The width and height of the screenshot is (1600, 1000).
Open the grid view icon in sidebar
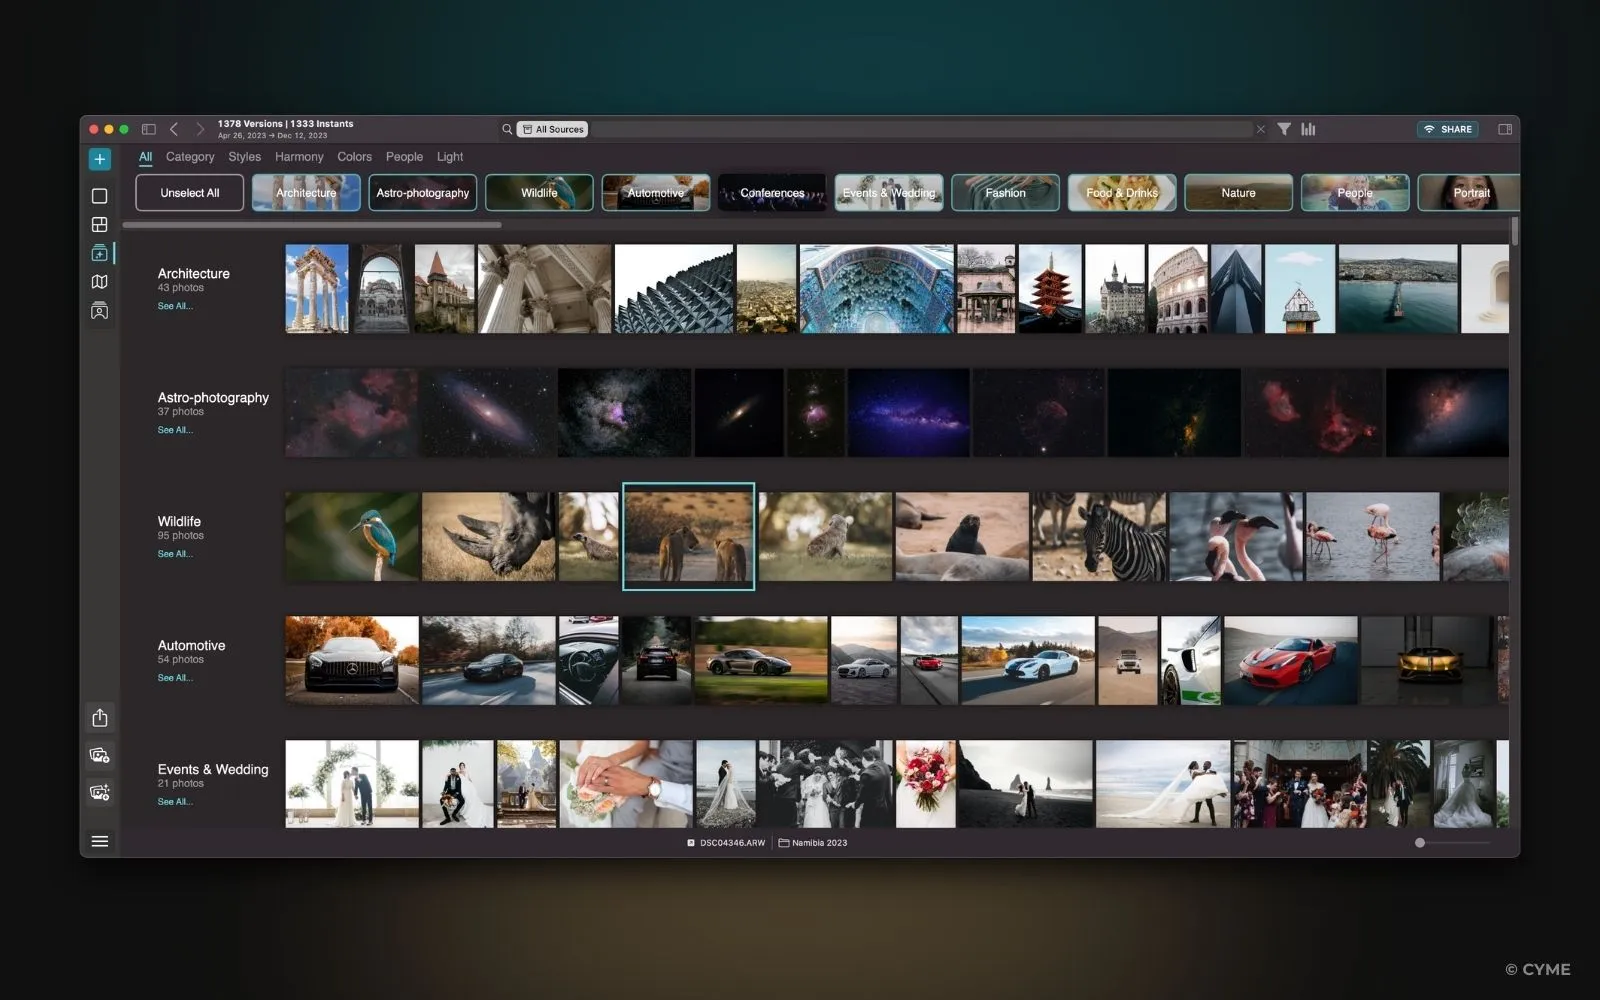99,225
